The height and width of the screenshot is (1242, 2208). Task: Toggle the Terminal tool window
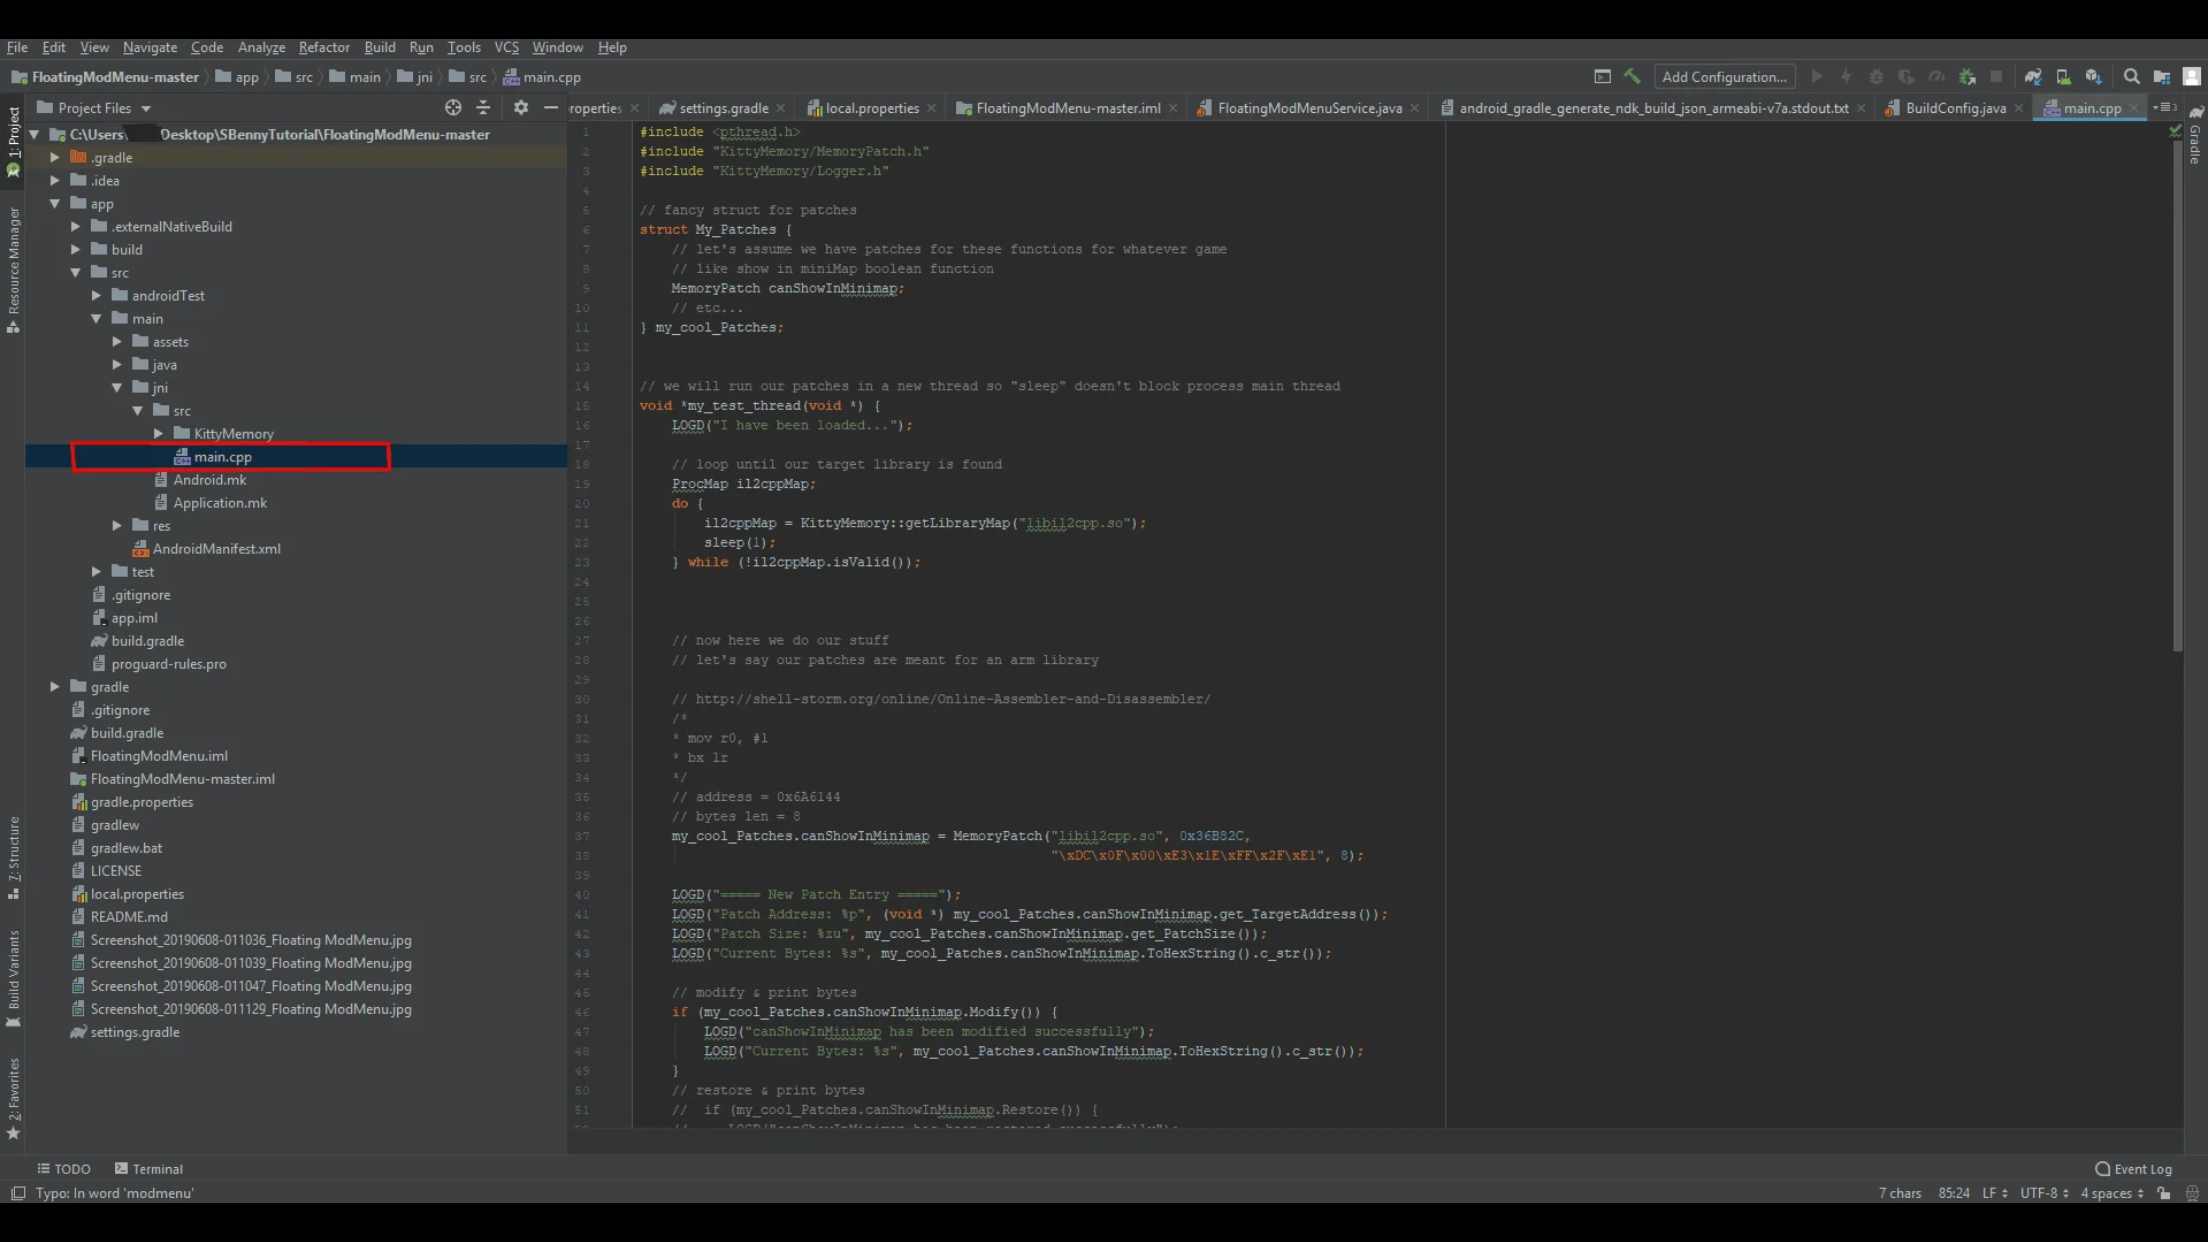(x=149, y=1169)
